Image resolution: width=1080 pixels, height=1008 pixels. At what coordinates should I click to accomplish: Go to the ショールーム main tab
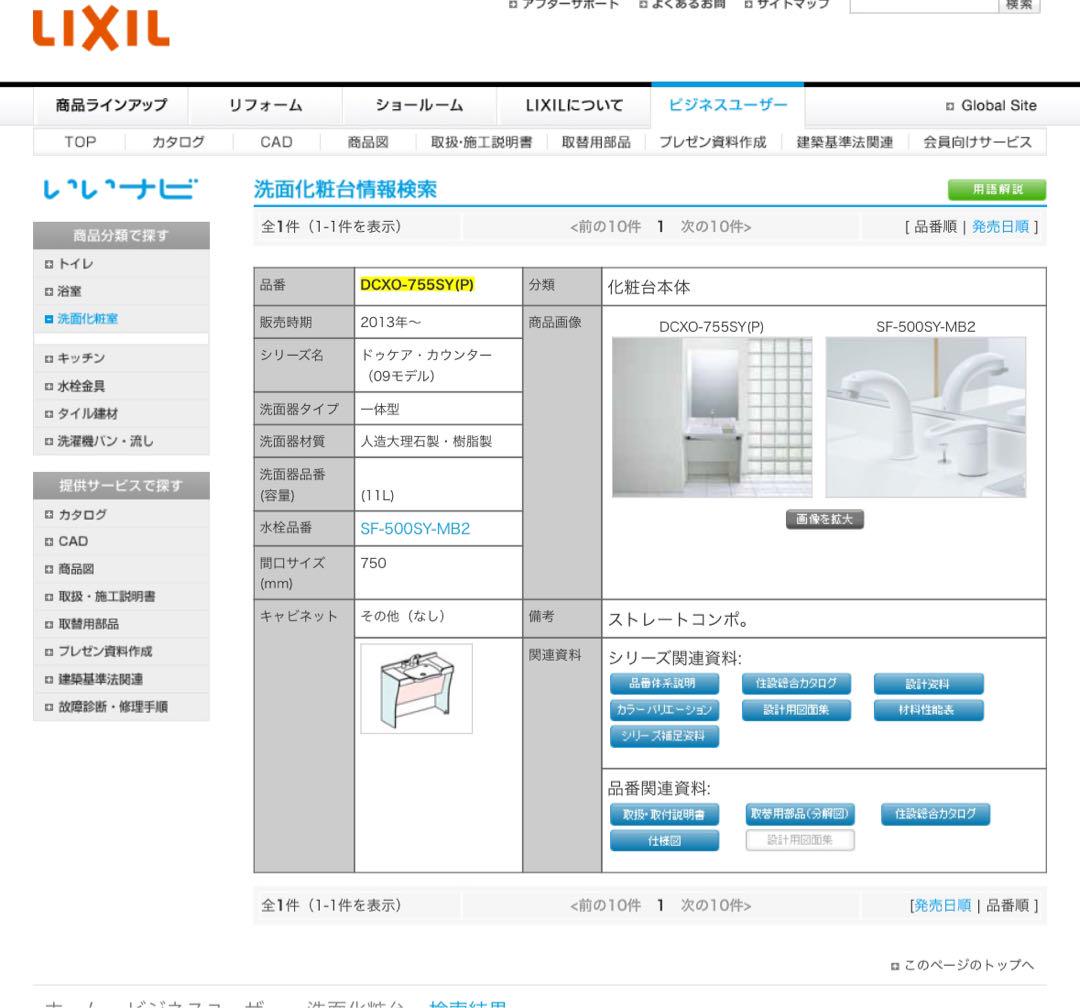coord(419,105)
